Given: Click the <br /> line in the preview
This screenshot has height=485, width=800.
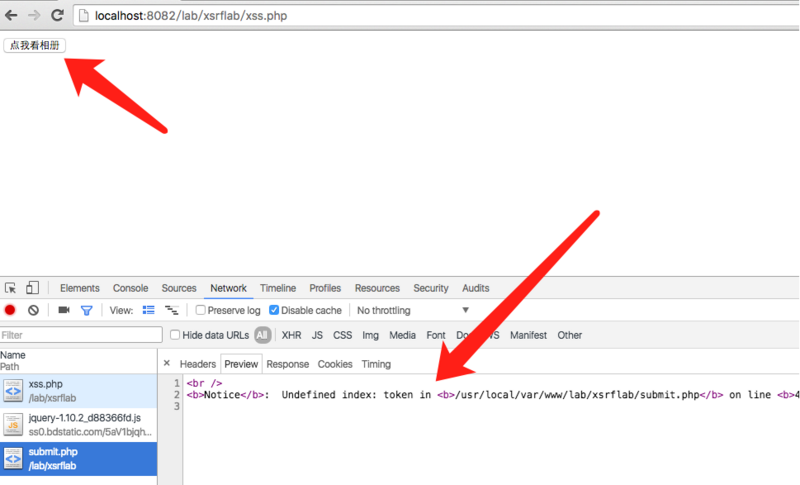Looking at the screenshot, I should point(204,383).
